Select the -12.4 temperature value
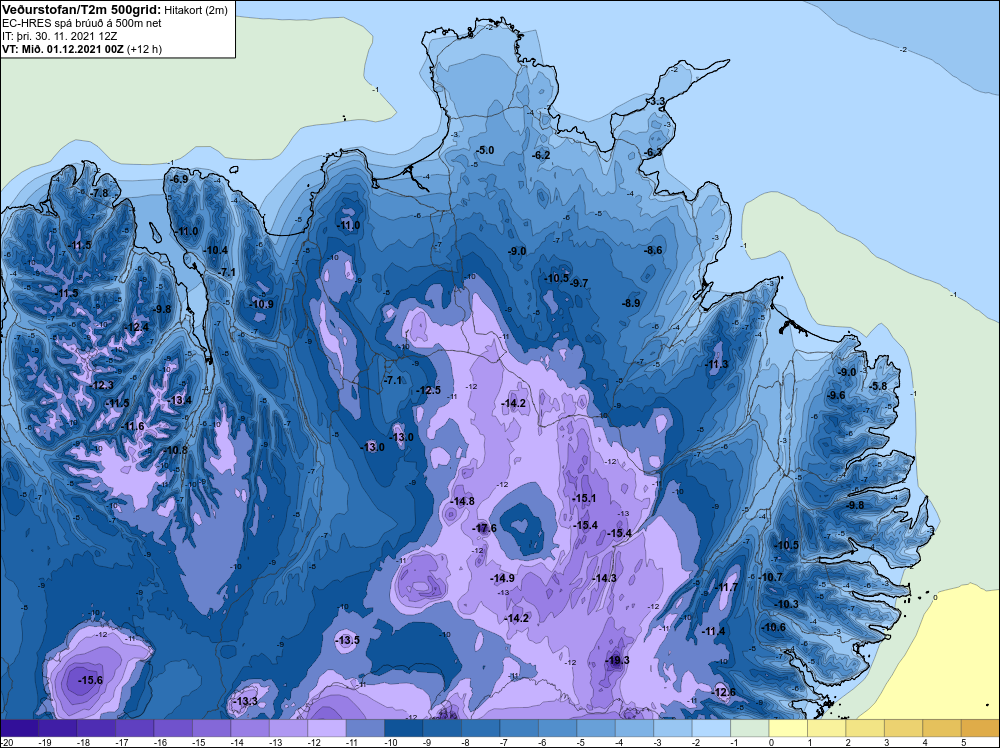Screen dimensions: 1000x748 (136, 327)
